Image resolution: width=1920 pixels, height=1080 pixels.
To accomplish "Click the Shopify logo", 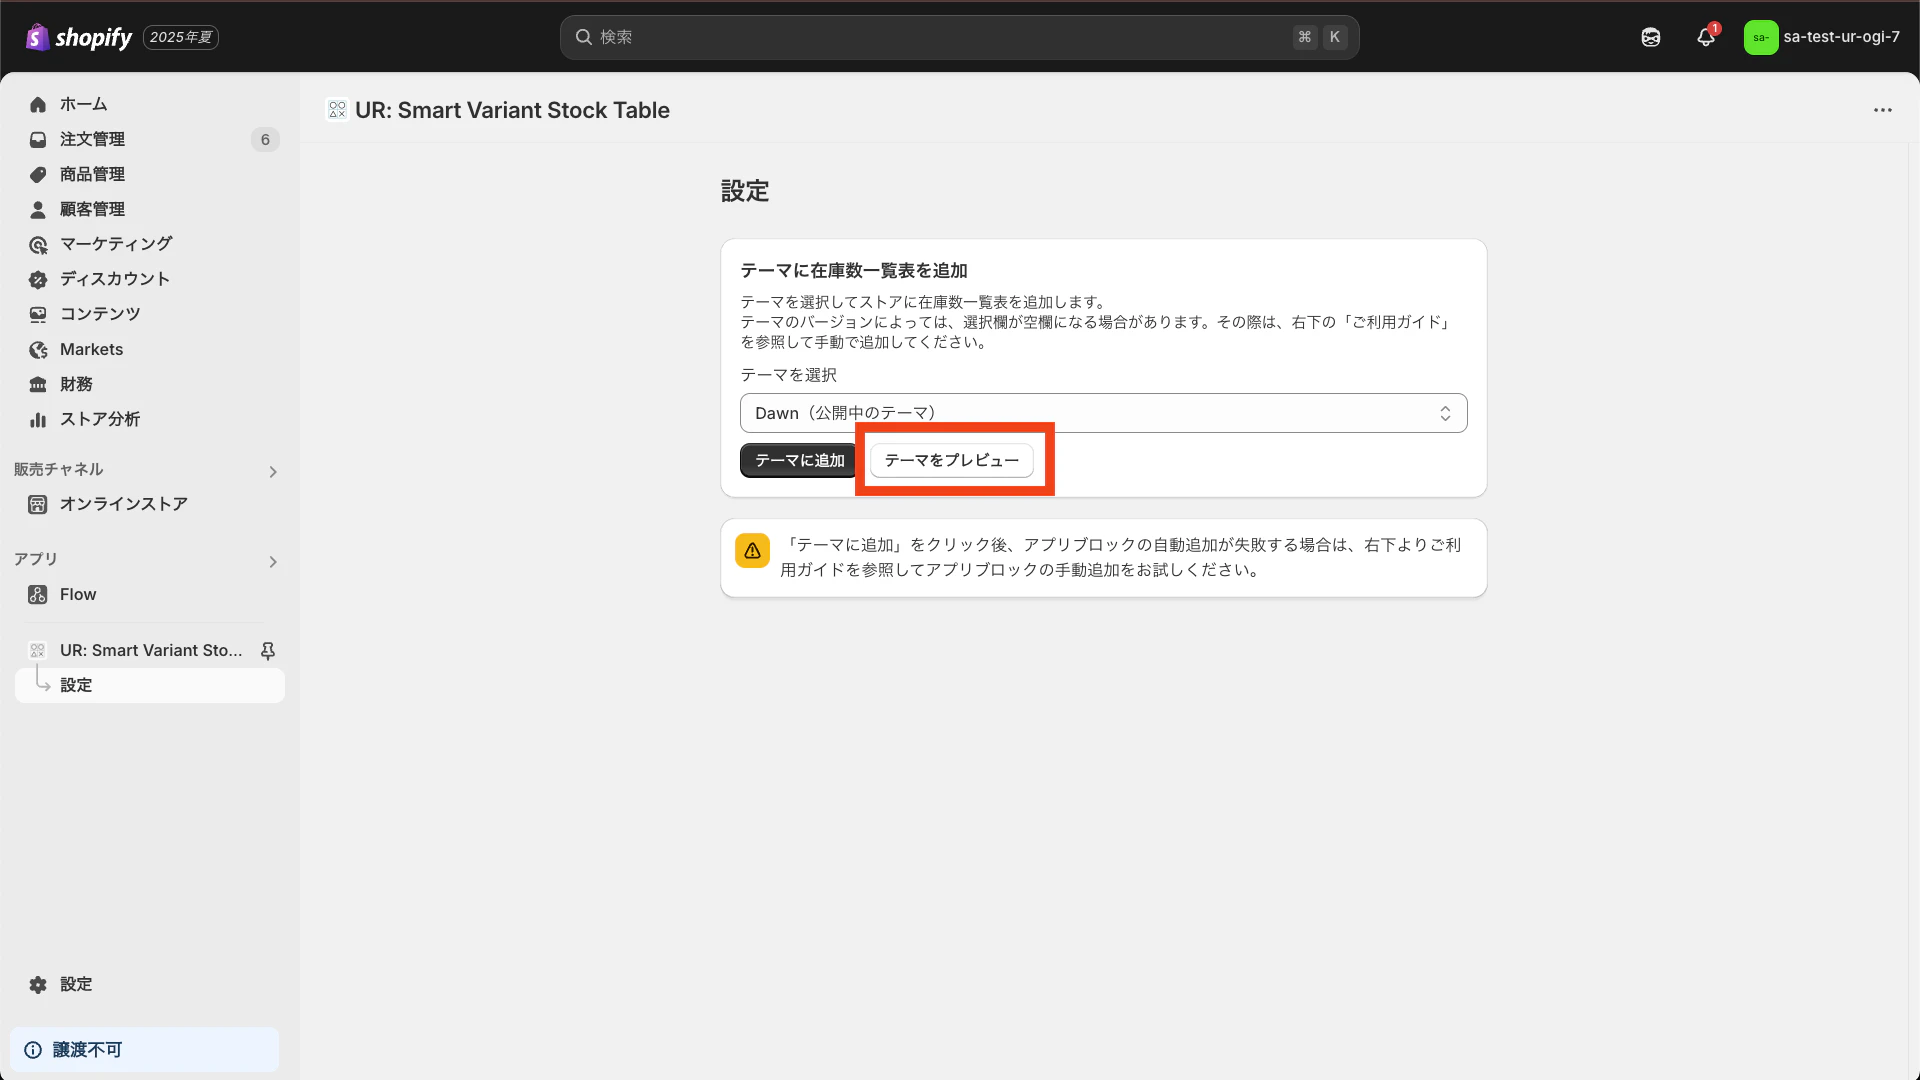I will [78, 37].
